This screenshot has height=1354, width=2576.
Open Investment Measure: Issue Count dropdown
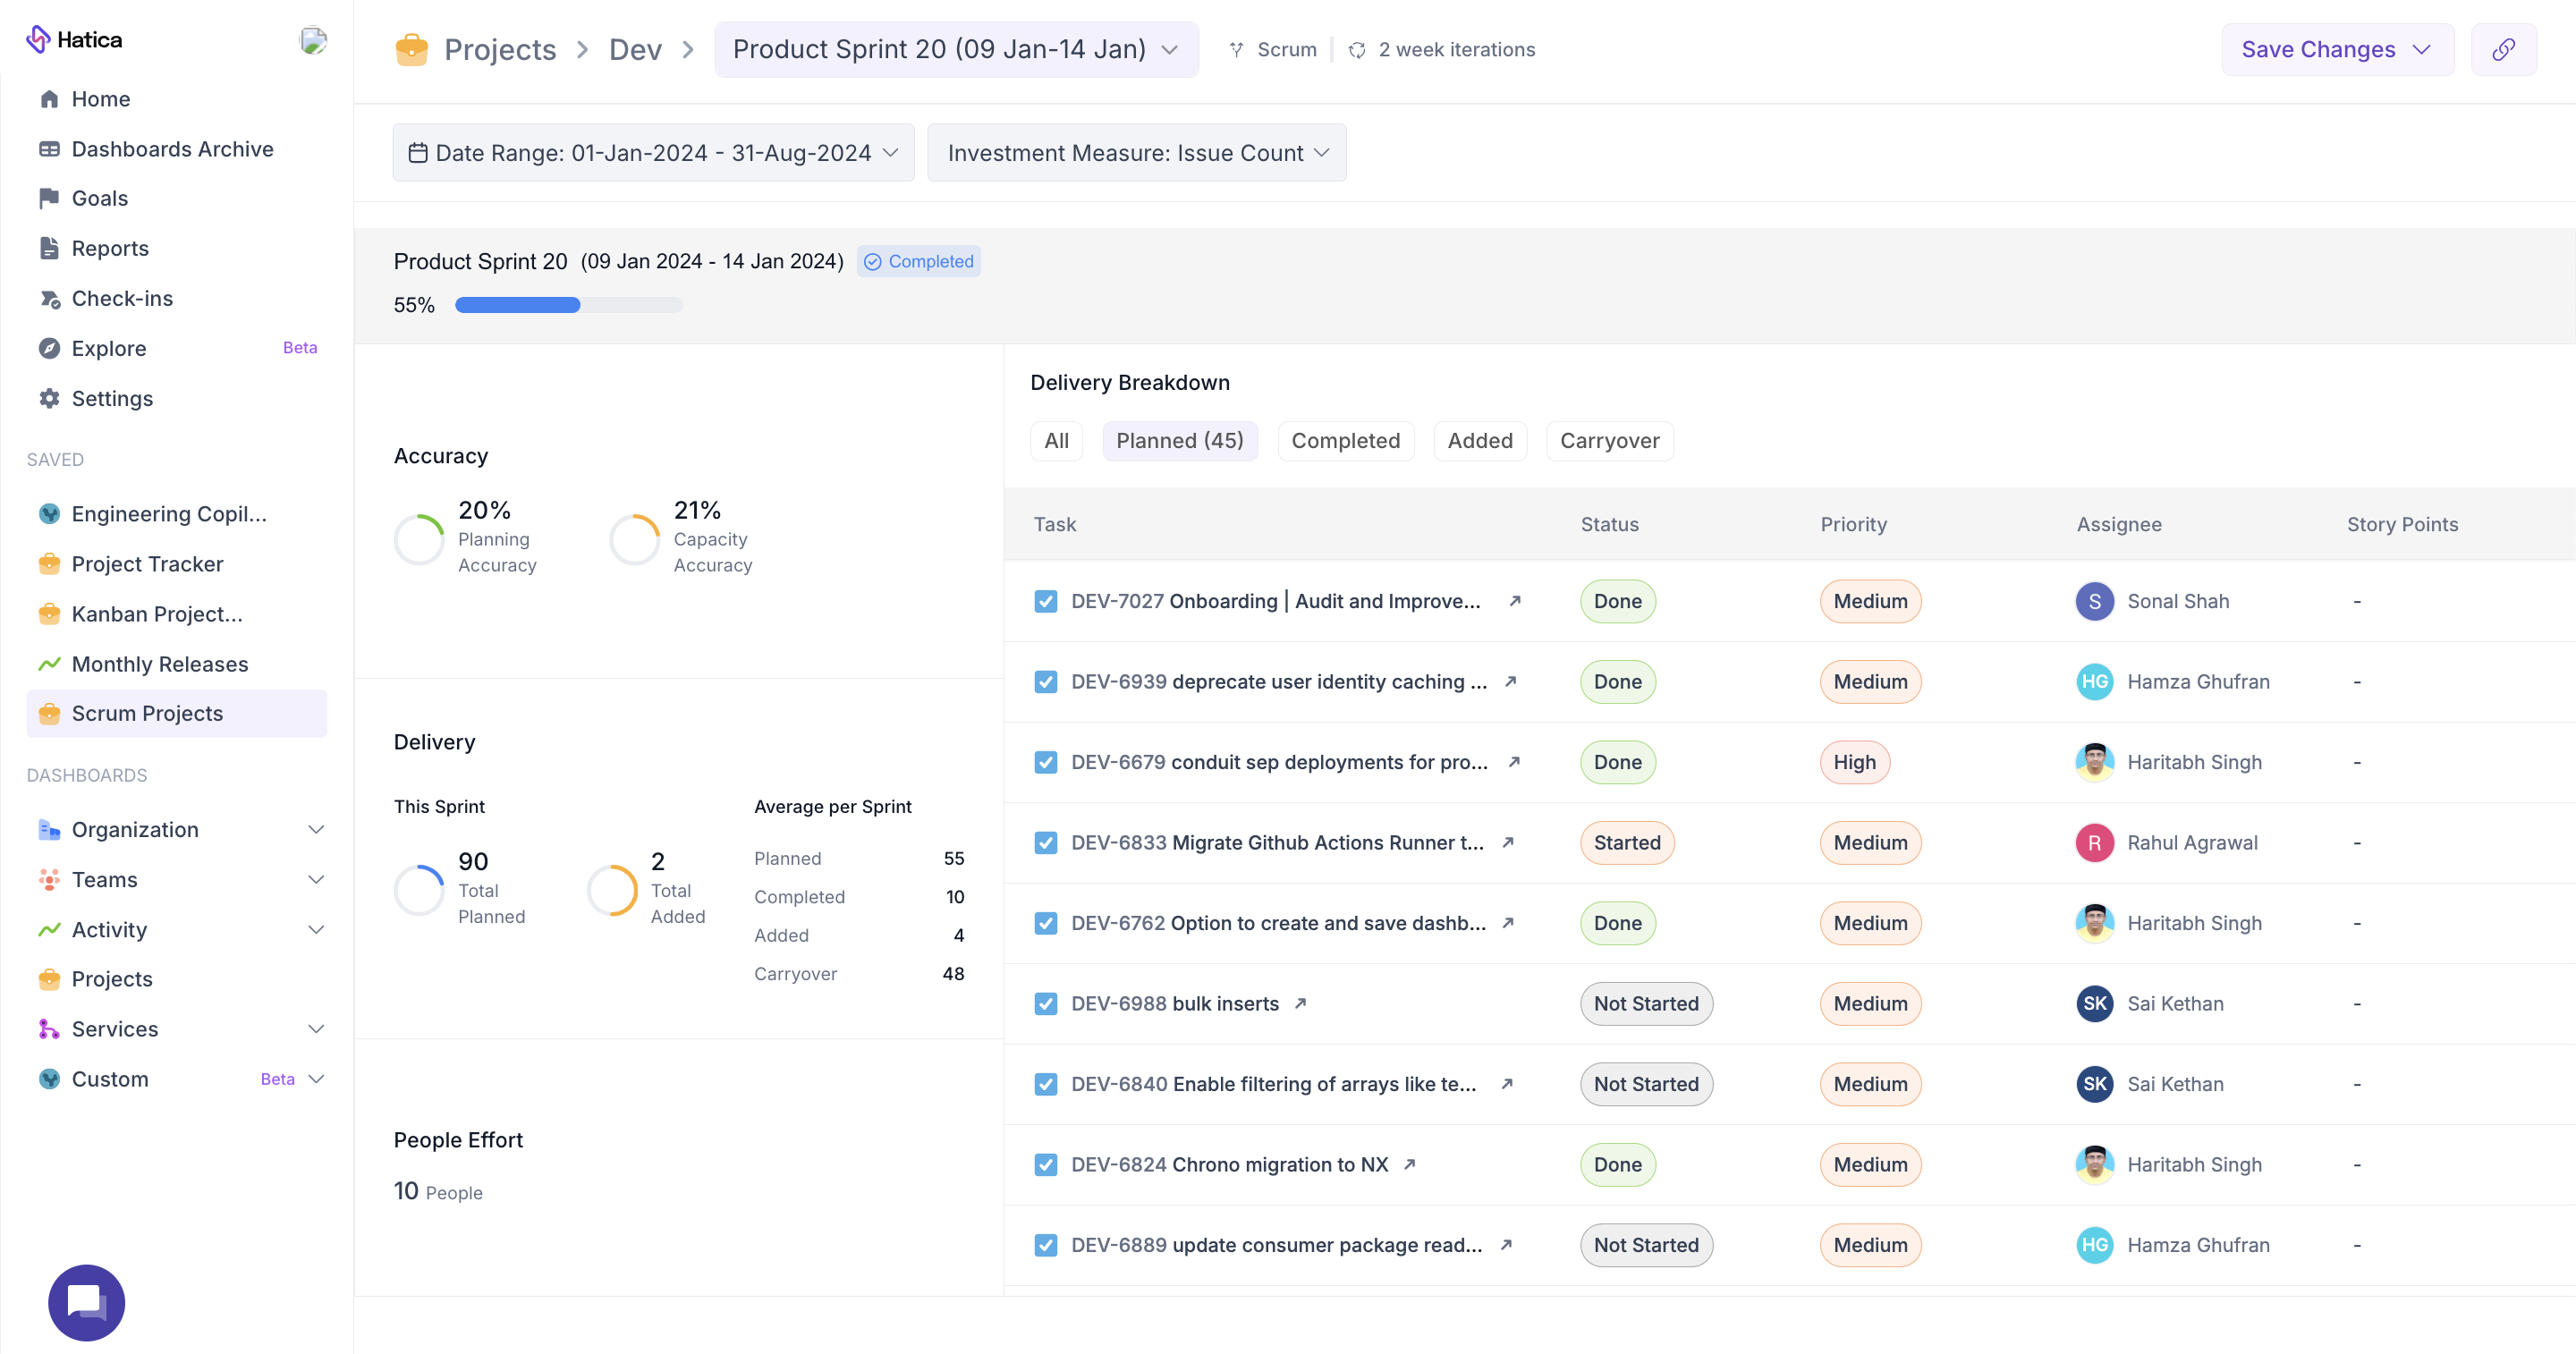pyautogui.click(x=1137, y=153)
